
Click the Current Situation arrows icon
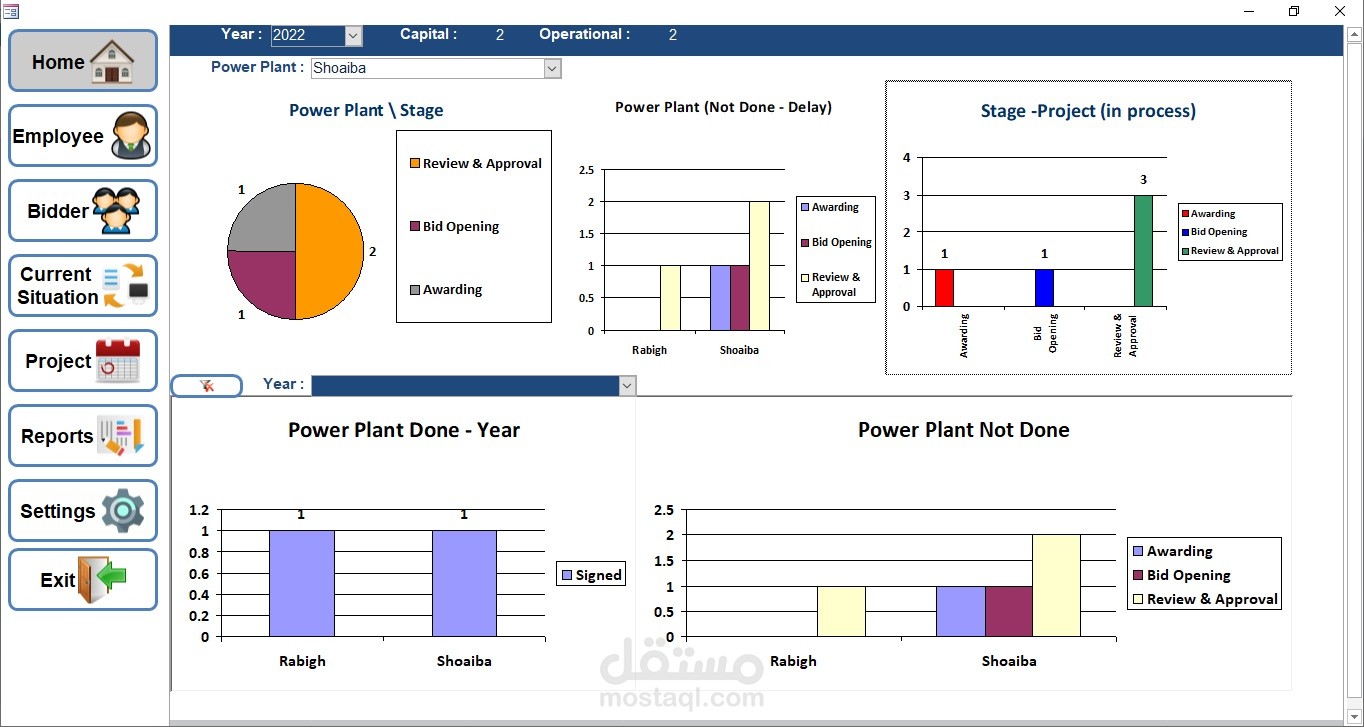(125, 286)
